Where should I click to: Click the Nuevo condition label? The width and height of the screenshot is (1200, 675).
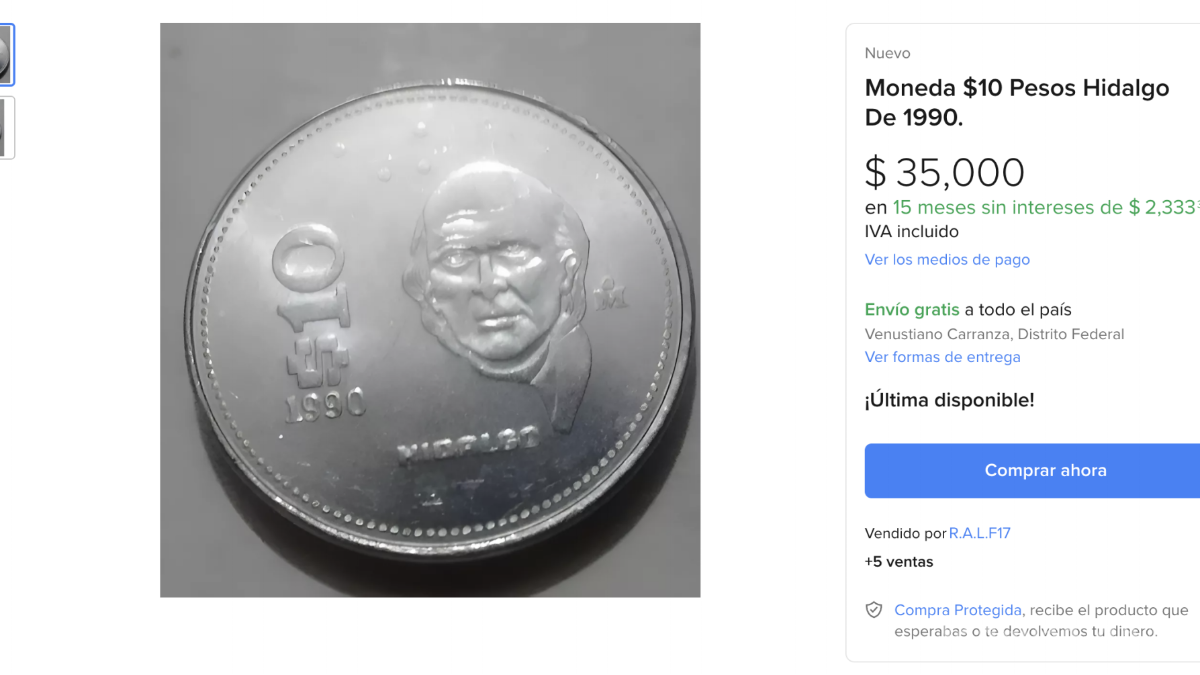[888, 53]
